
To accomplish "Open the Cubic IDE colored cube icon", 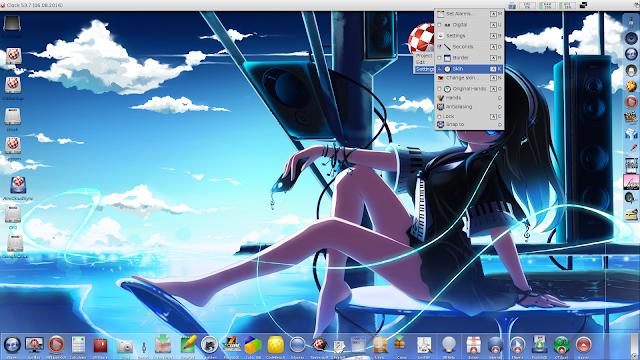I will pos(253,345).
